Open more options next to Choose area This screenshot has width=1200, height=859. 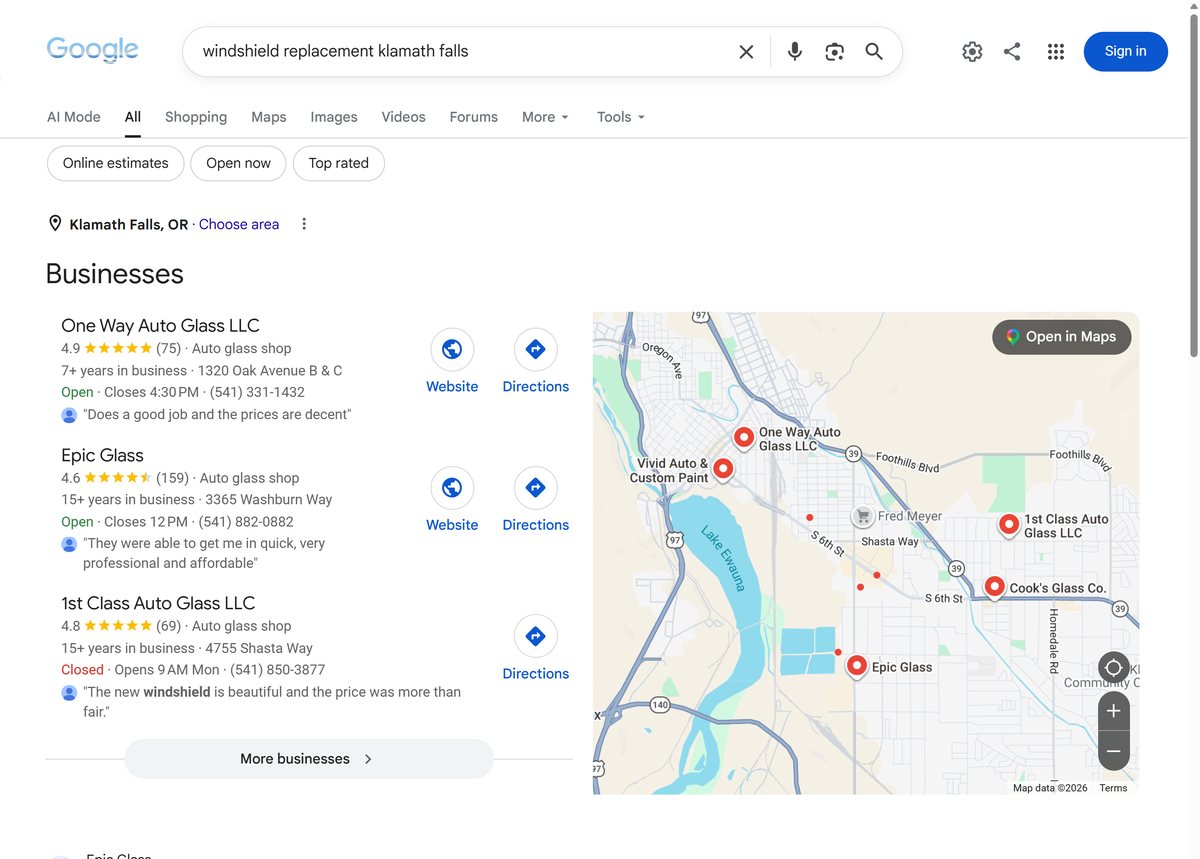[304, 224]
